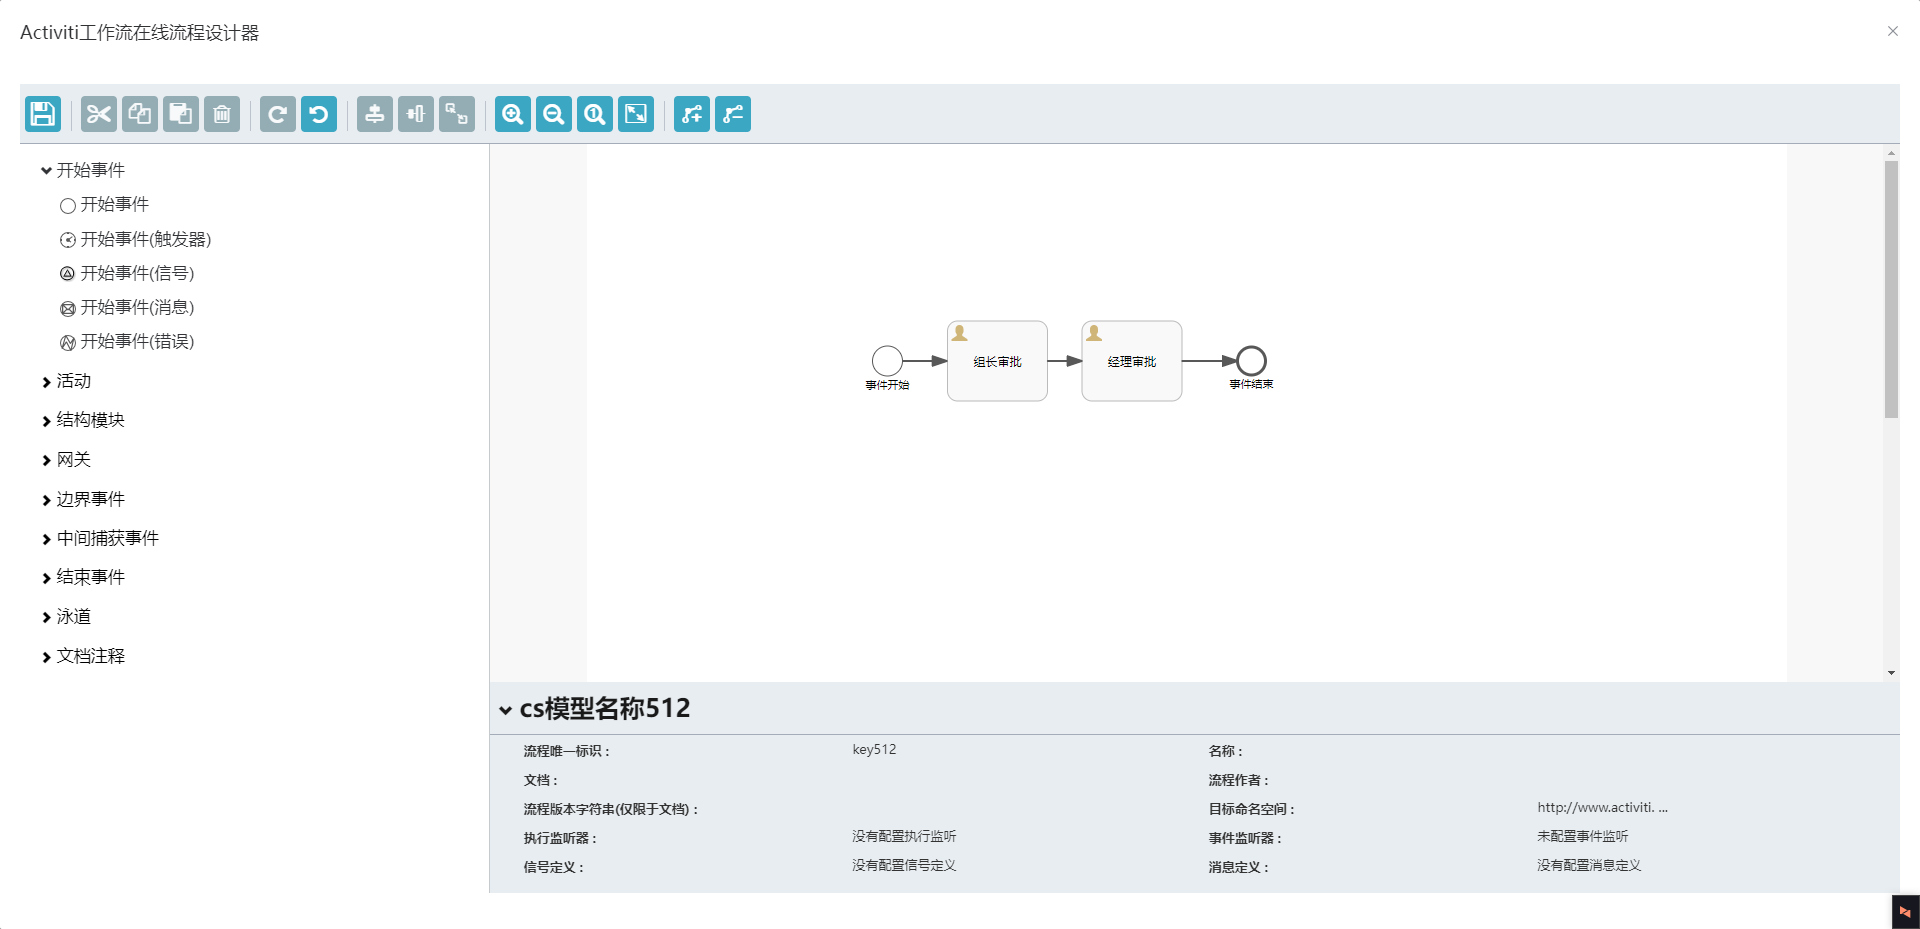The height and width of the screenshot is (929, 1920).
Task: Expand the 结束事件 category
Action: coord(83,577)
